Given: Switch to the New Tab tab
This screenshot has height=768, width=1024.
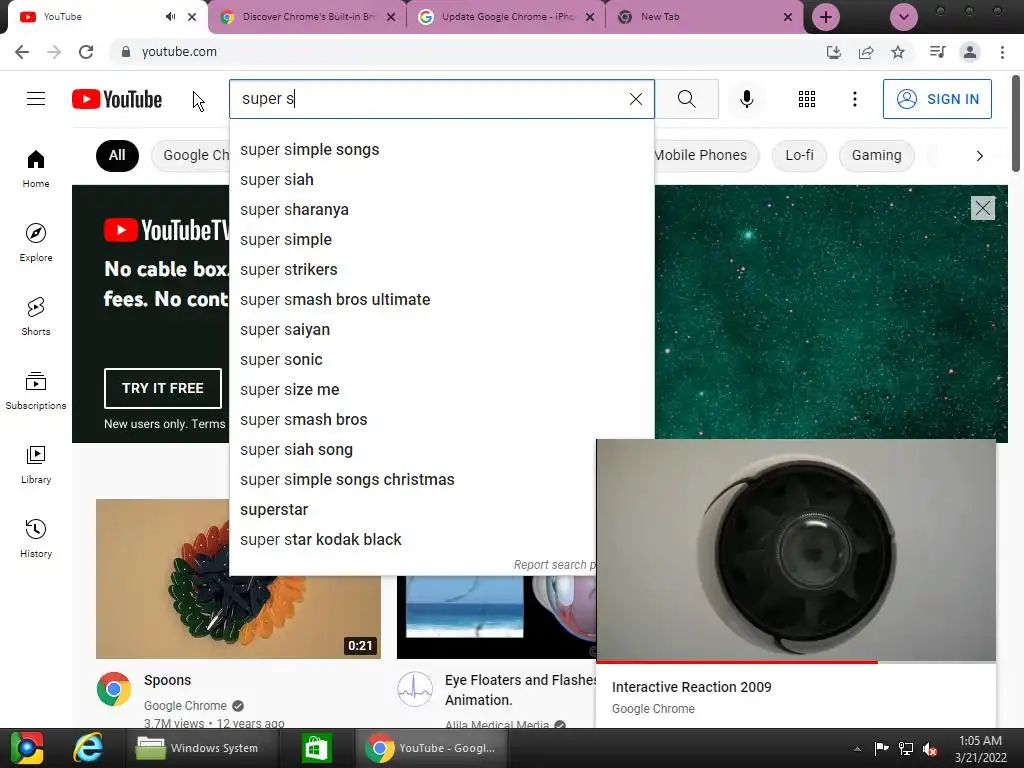Looking at the screenshot, I should [705, 17].
